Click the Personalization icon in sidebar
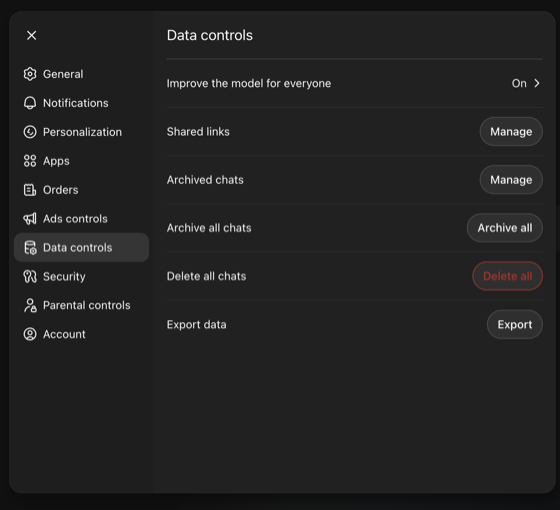 (x=30, y=132)
